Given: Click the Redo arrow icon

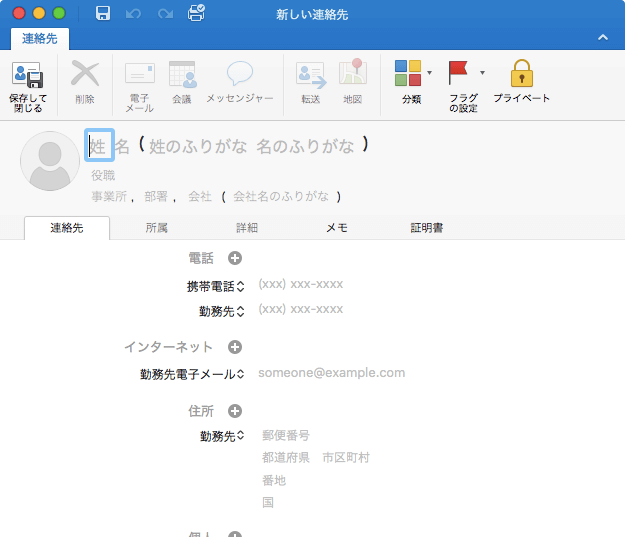Looking at the screenshot, I should point(165,14).
